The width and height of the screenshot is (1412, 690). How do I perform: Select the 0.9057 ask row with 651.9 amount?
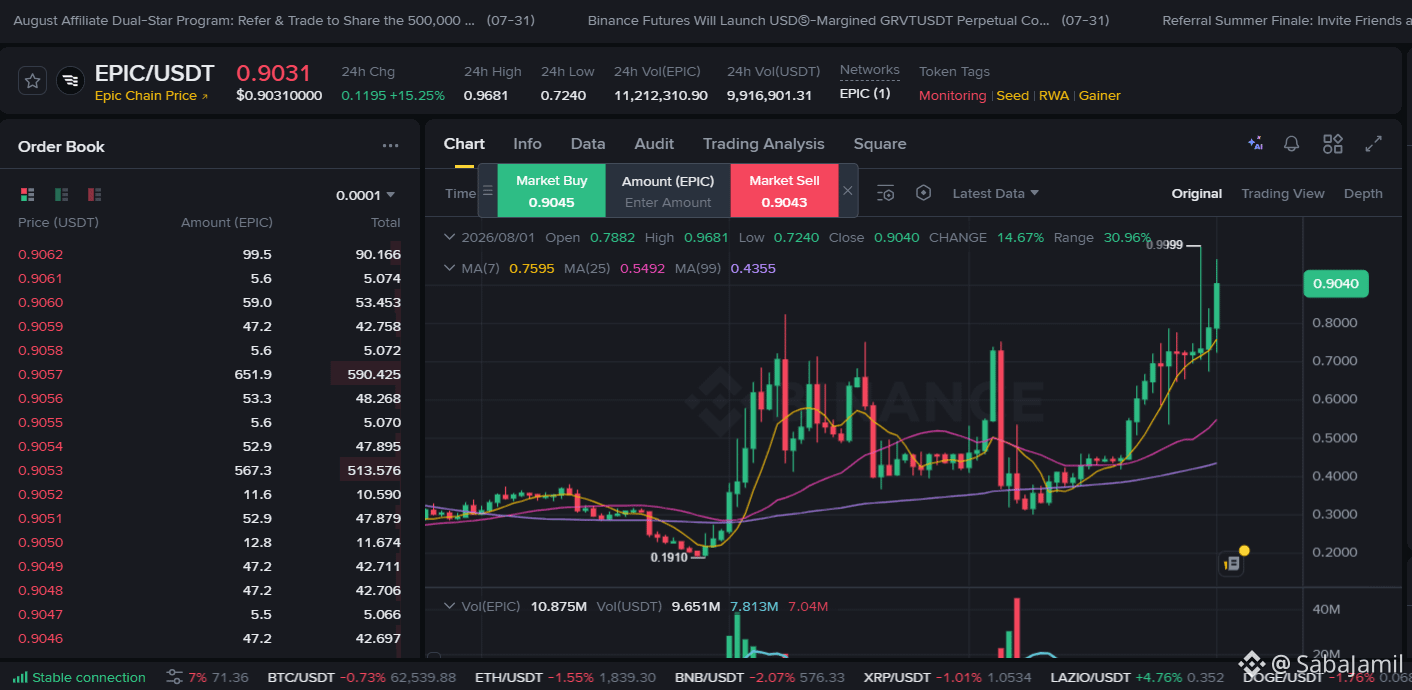coord(209,374)
